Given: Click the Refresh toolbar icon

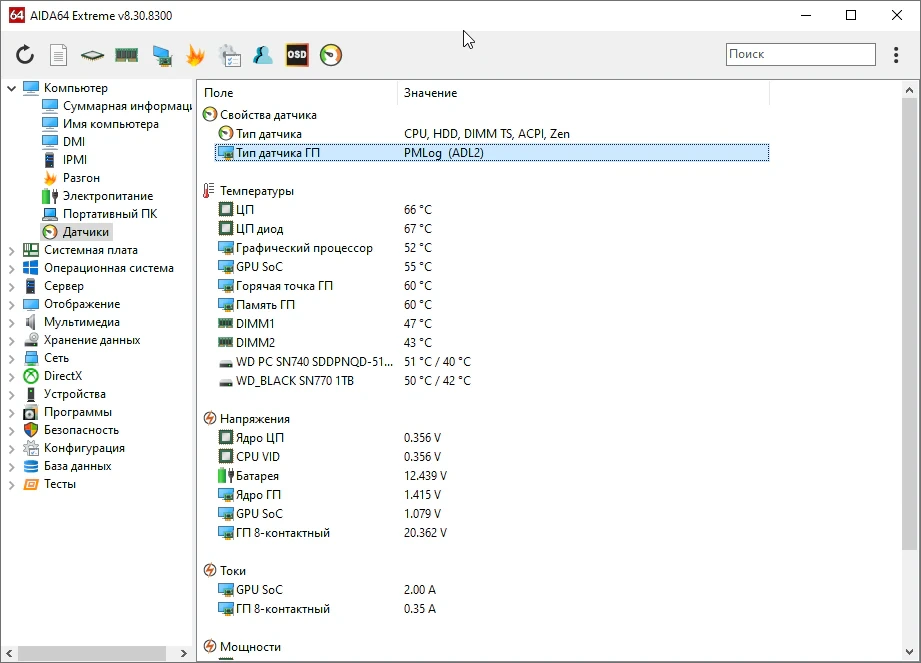Looking at the screenshot, I should 25,55.
